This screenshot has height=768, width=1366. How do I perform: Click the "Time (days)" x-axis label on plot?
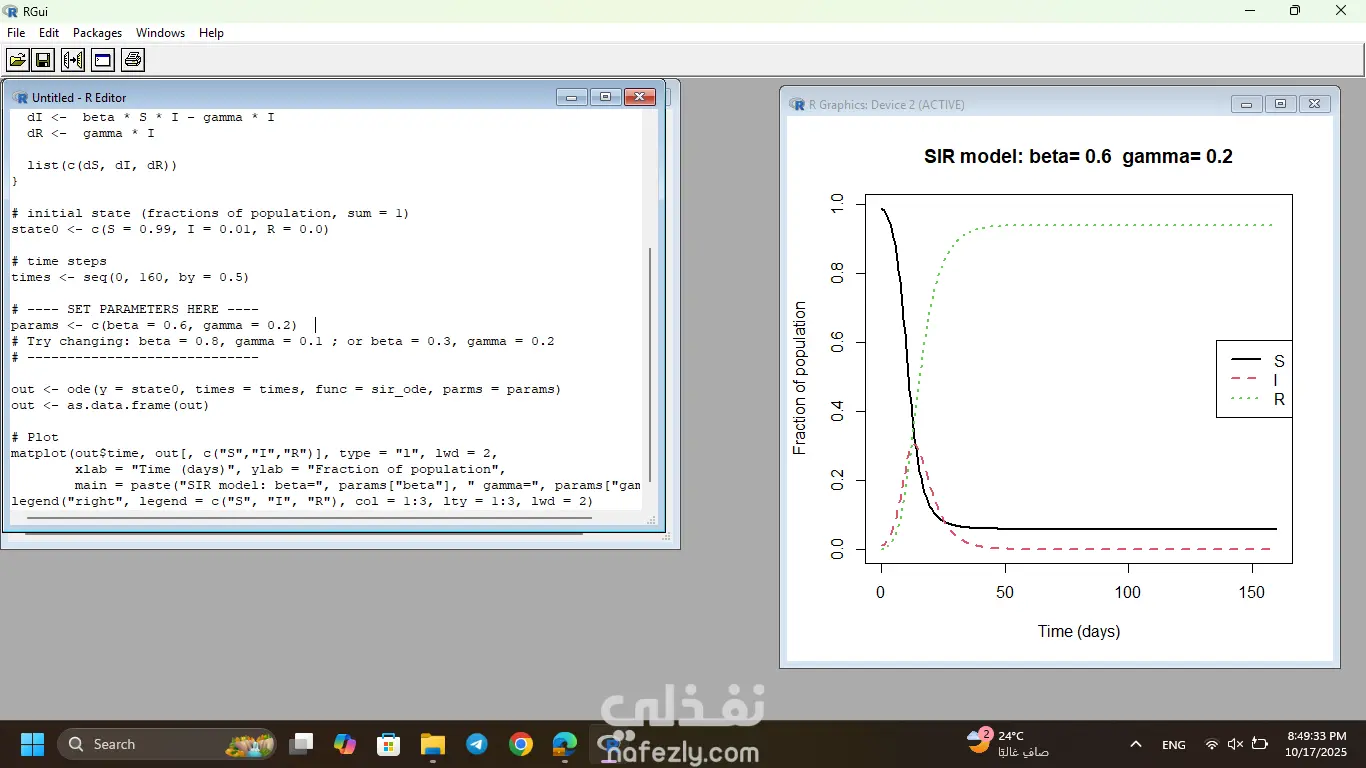coord(1079,631)
